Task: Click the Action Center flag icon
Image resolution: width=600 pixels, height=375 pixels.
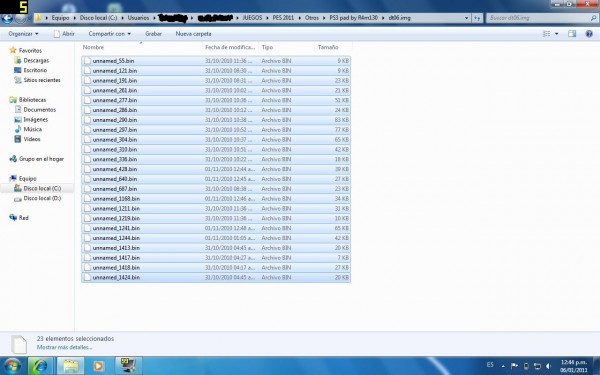Action: [x=514, y=366]
